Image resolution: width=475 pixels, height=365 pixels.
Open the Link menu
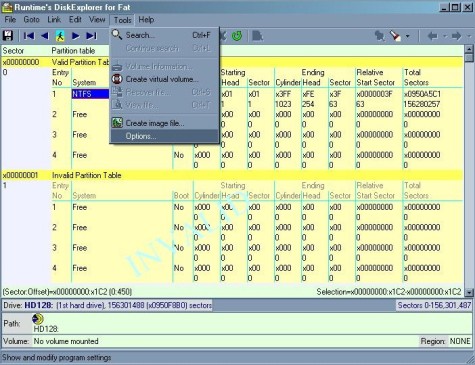pos(54,20)
